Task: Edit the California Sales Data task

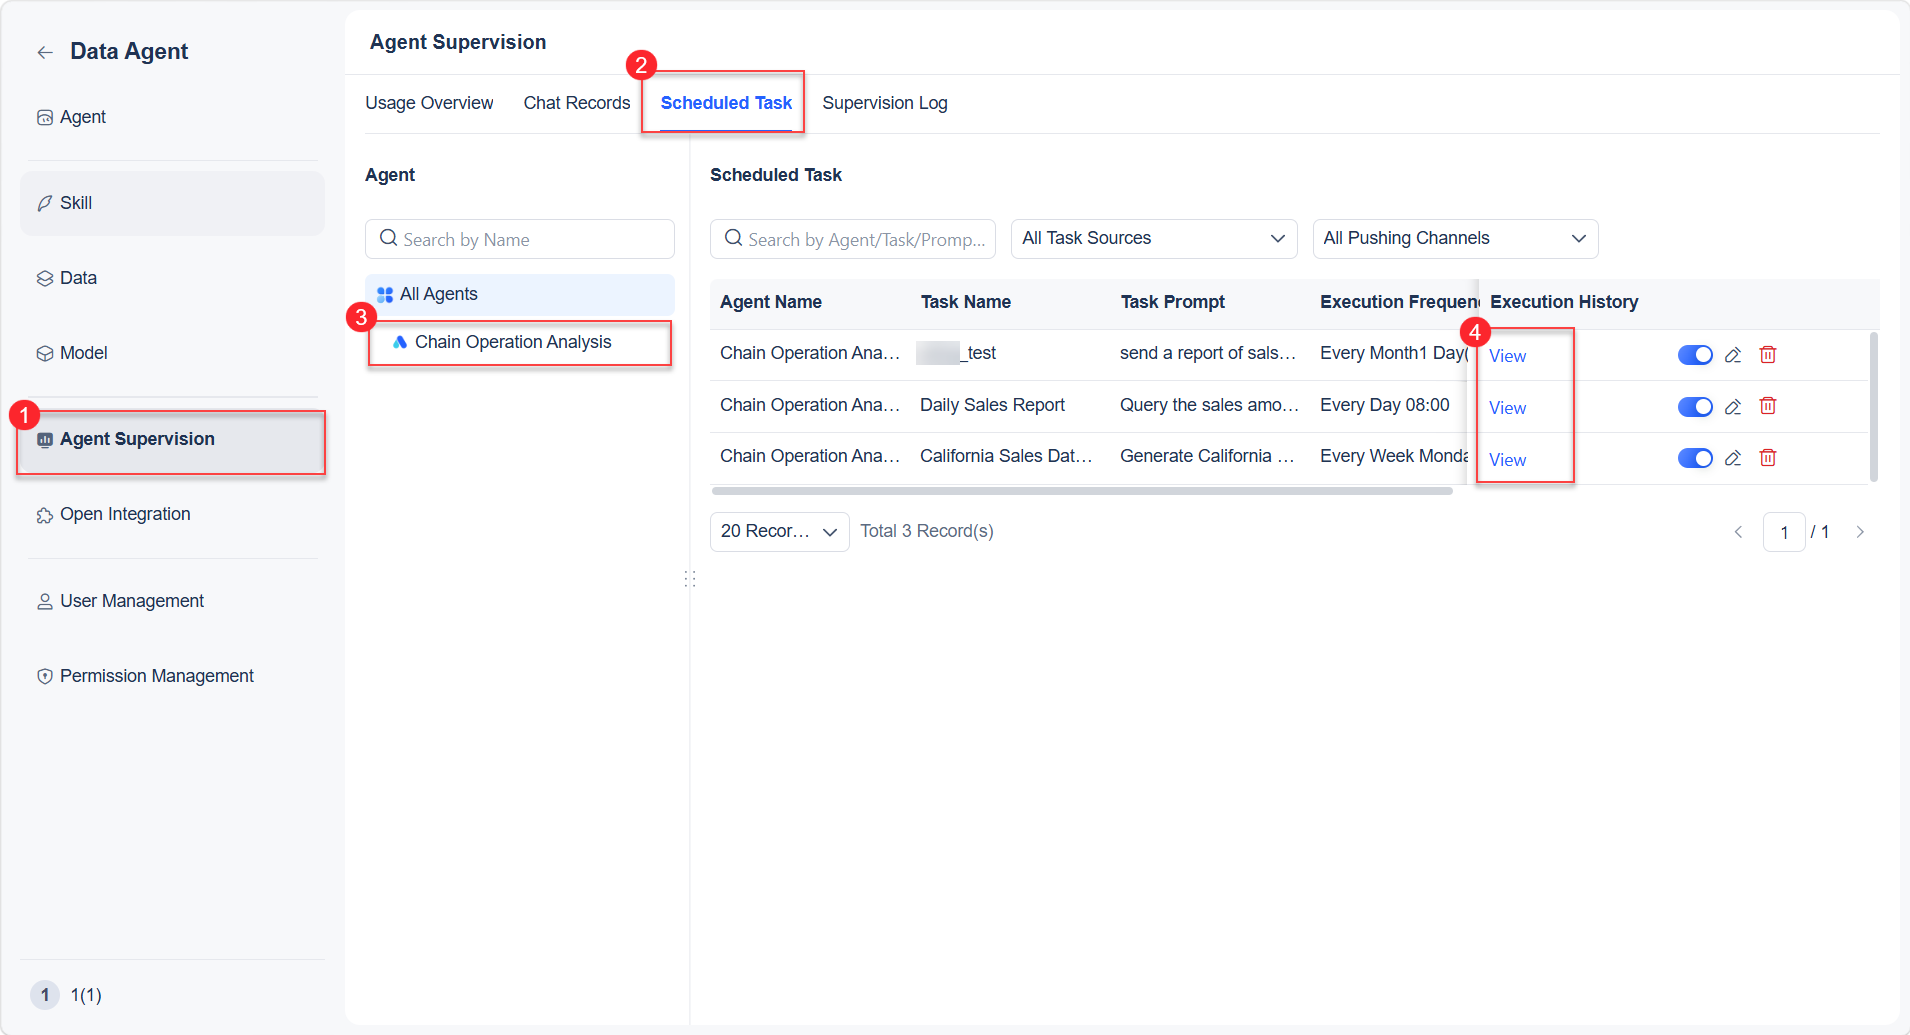Action: coord(1733,458)
